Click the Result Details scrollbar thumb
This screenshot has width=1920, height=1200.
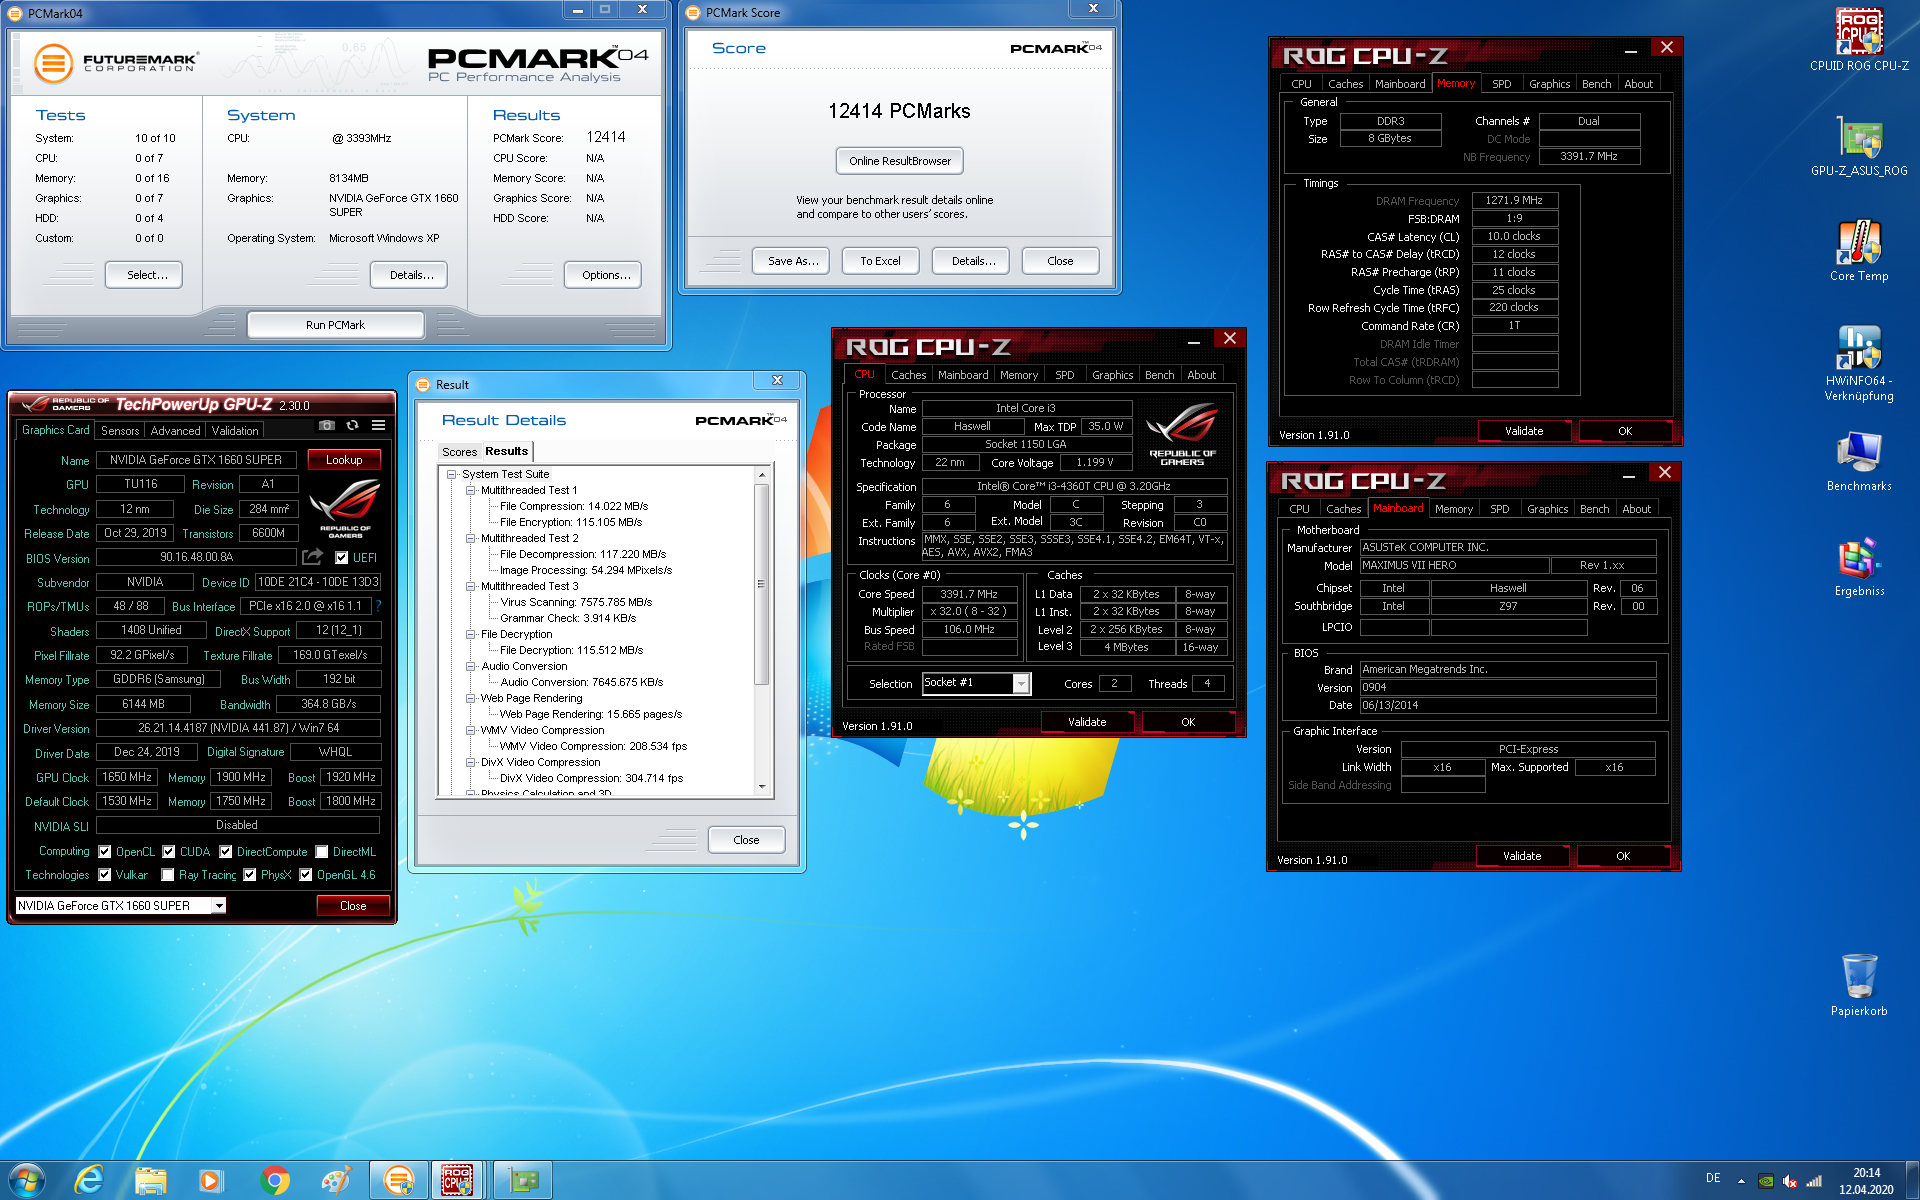coord(762,584)
